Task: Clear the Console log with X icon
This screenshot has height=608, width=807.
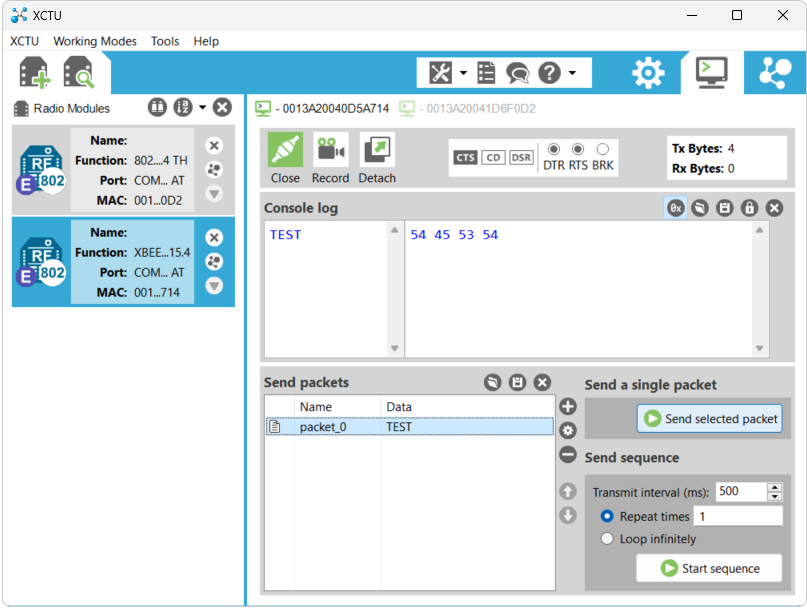Action: tap(774, 208)
